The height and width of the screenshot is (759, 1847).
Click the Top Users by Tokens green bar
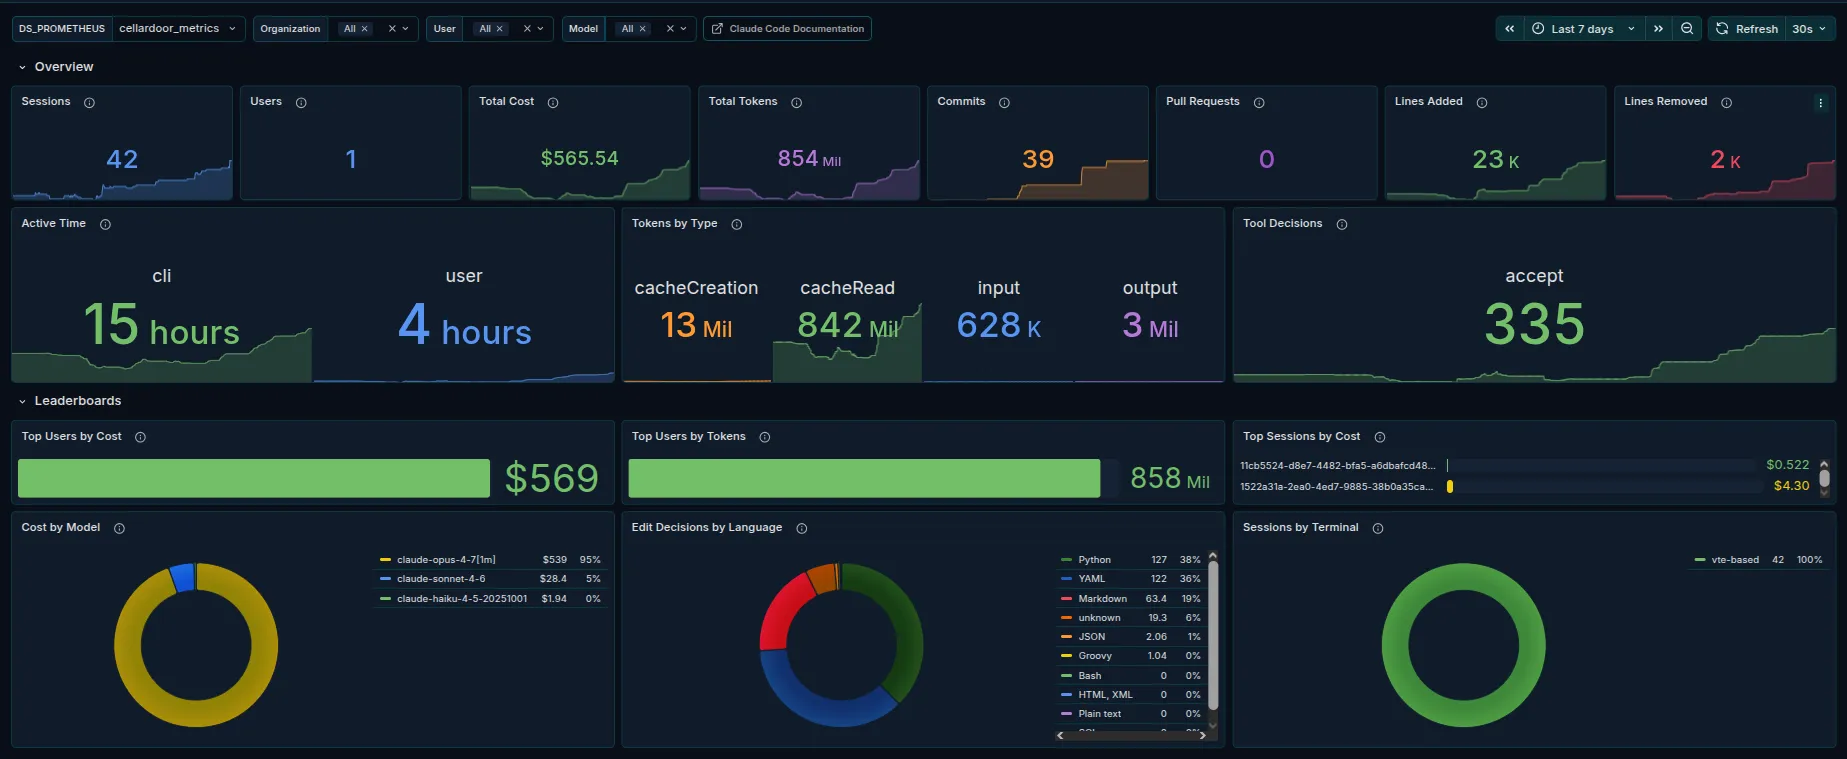(864, 478)
